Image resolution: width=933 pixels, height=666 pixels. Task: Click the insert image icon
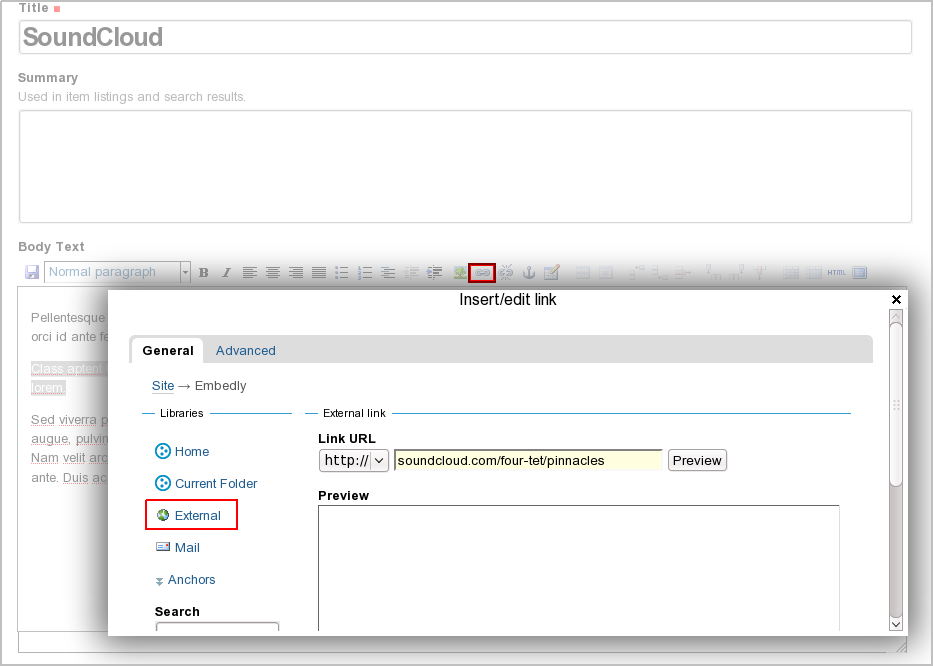[x=460, y=272]
